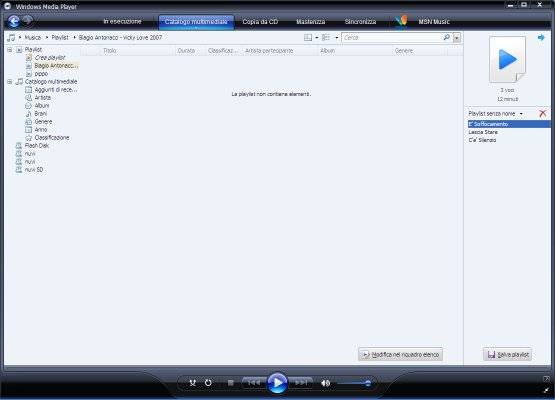Viewport: 555px width, 400px height.
Task: Hide the list pane with the blue arrow
Action: [541, 37]
